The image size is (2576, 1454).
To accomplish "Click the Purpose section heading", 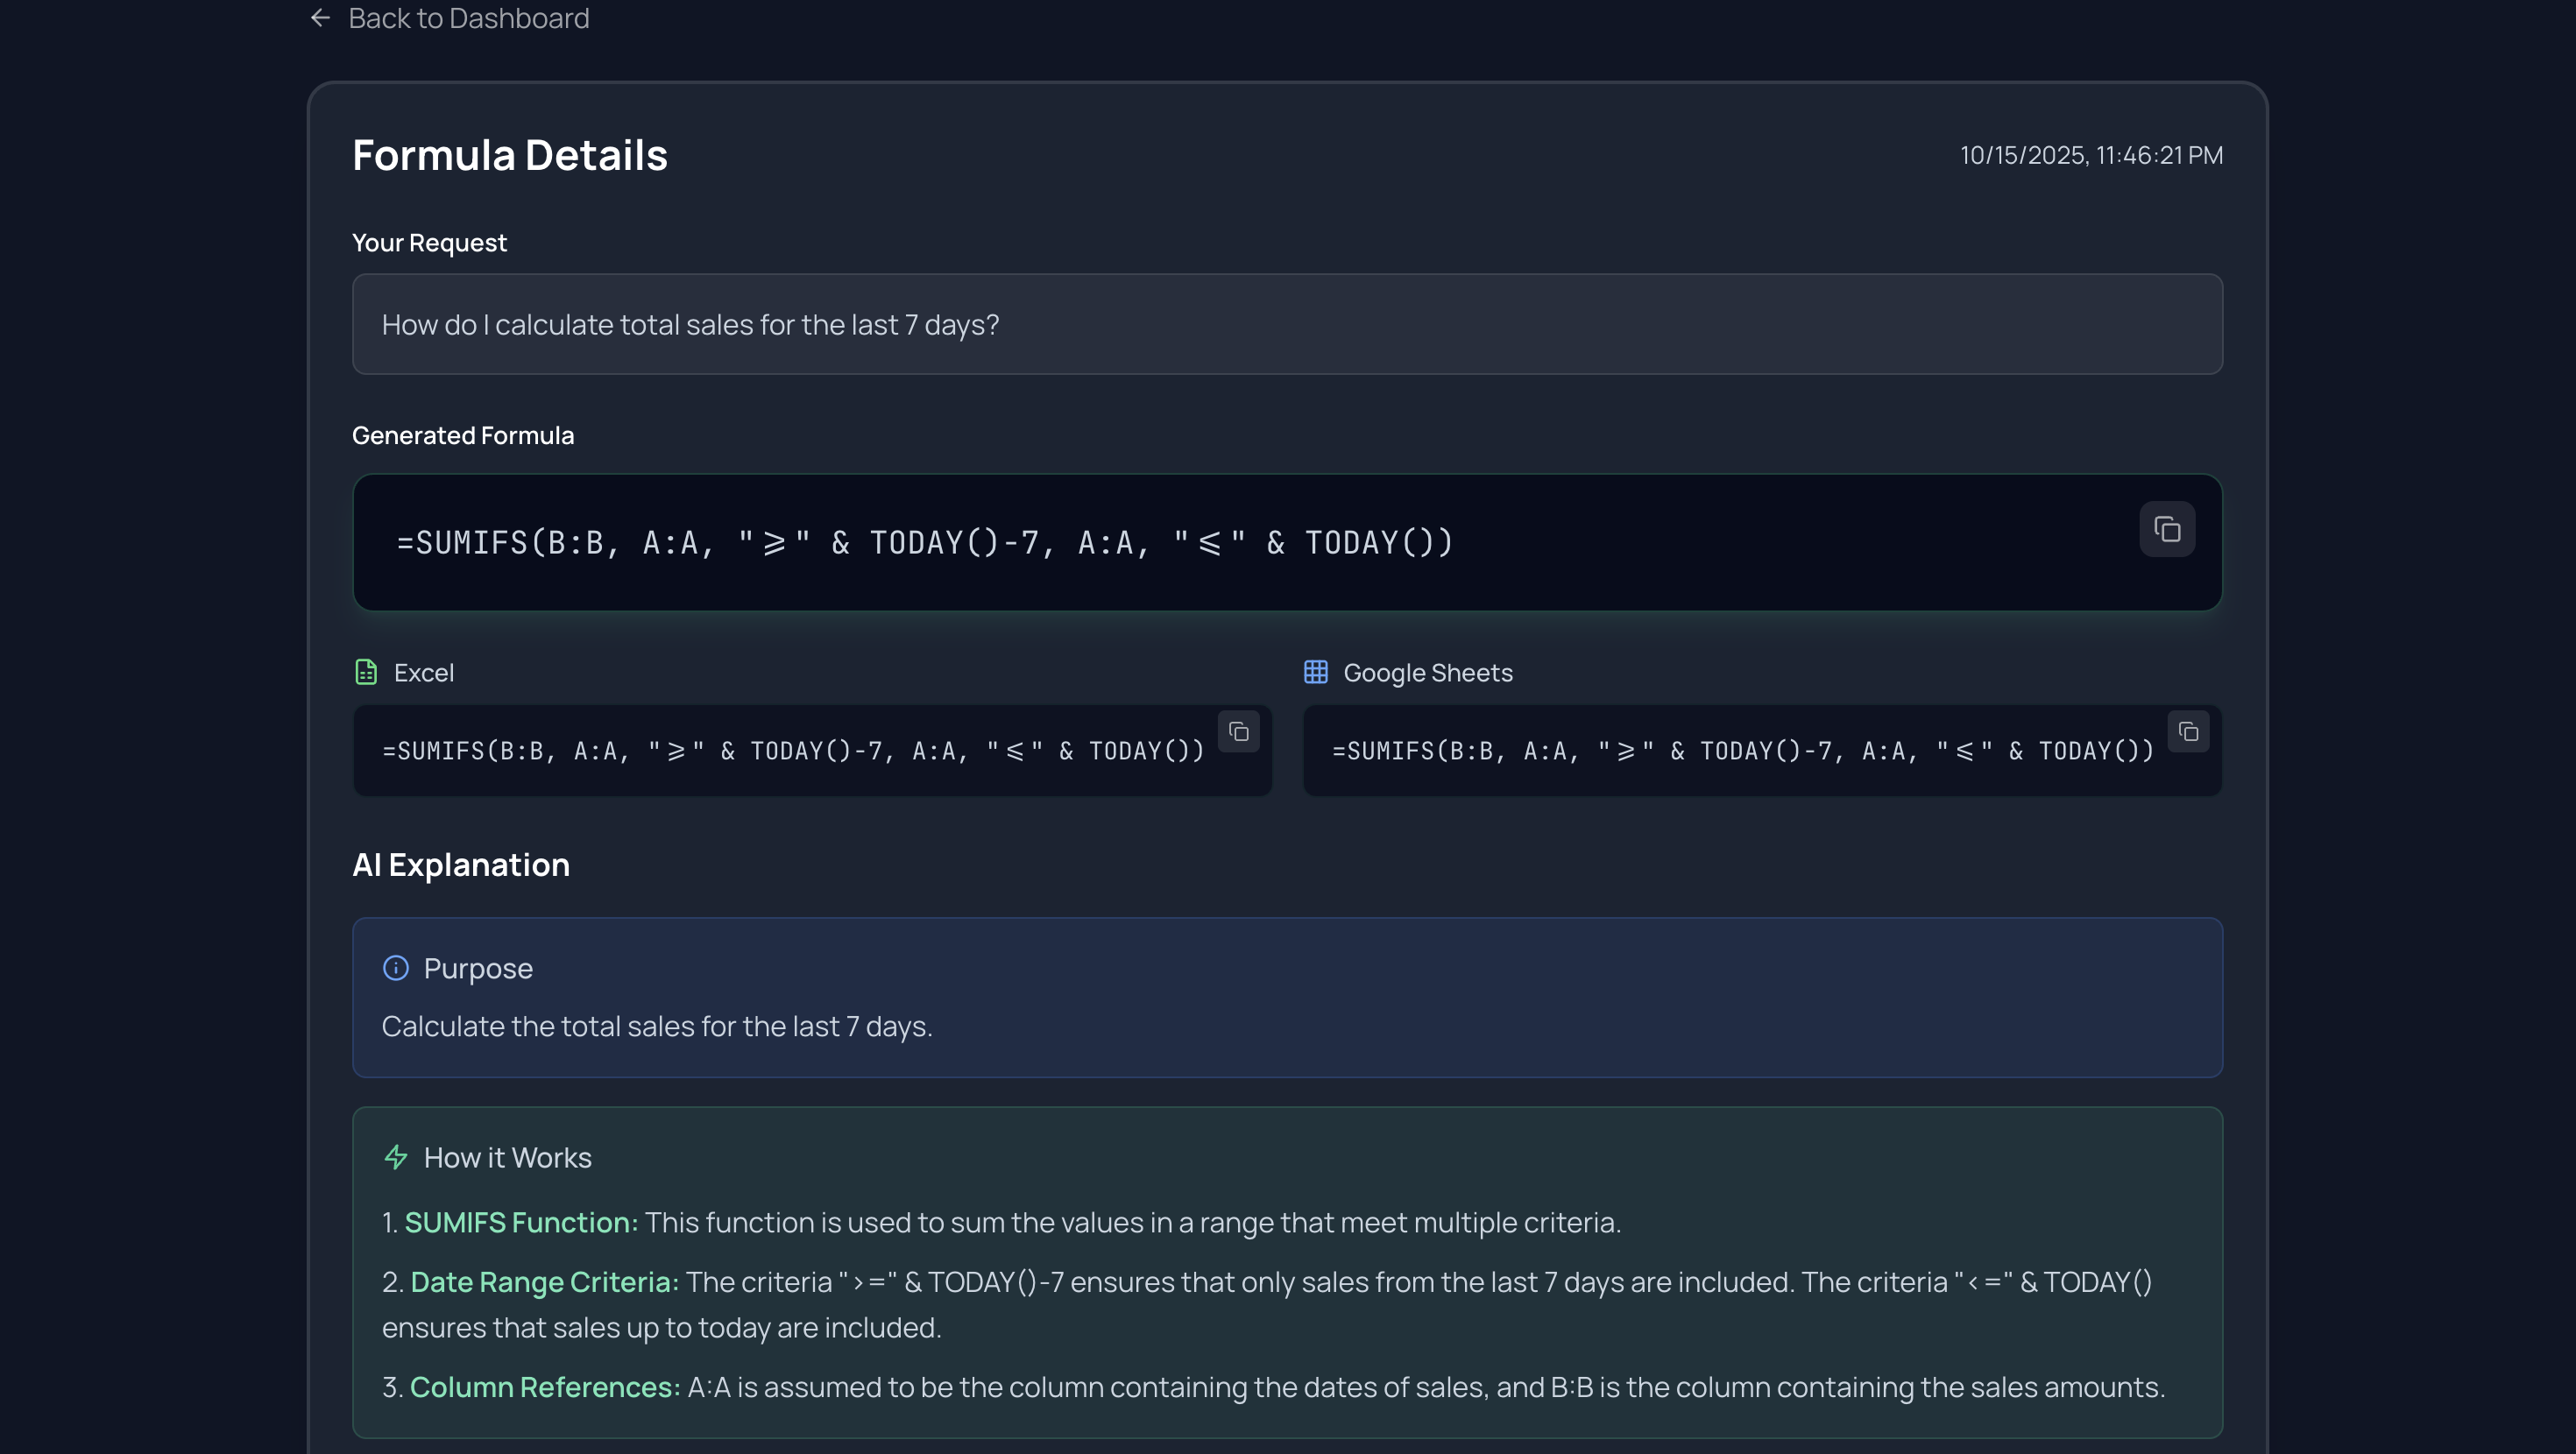I will point(477,968).
